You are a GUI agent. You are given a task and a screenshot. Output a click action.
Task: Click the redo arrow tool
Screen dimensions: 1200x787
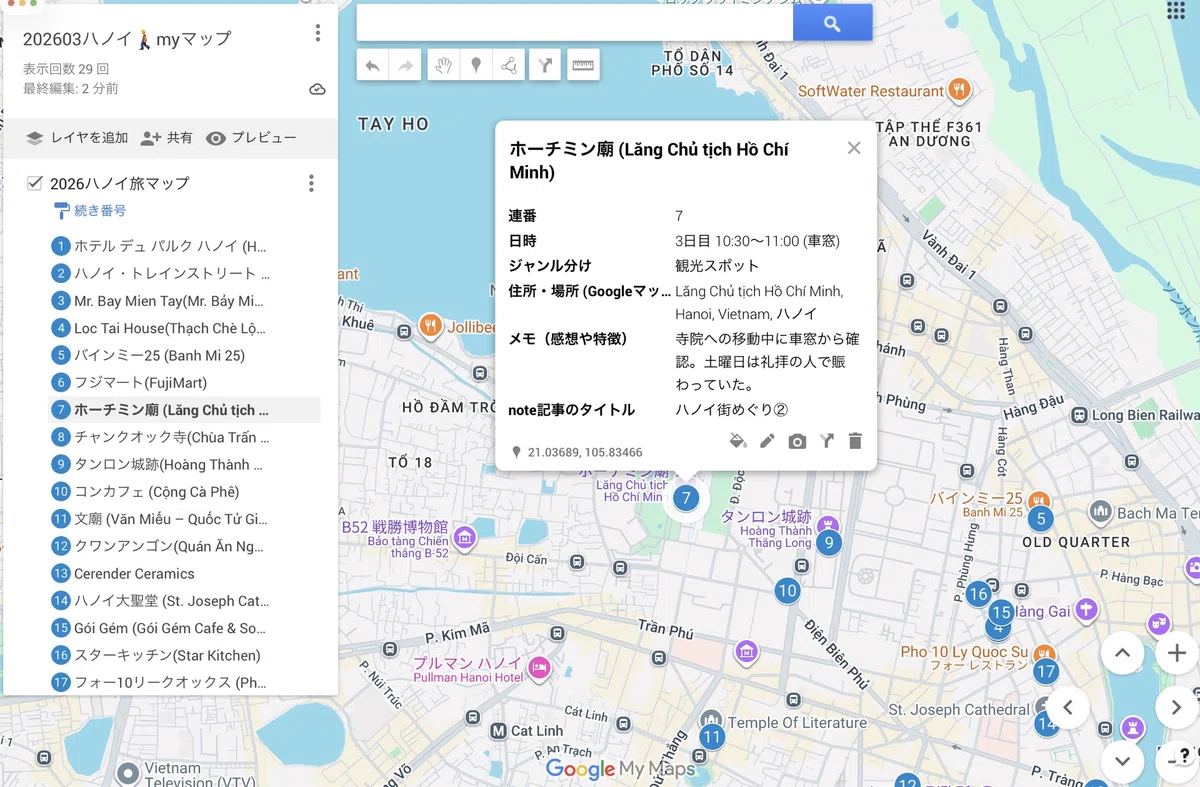pyautogui.click(x=406, y=66)
